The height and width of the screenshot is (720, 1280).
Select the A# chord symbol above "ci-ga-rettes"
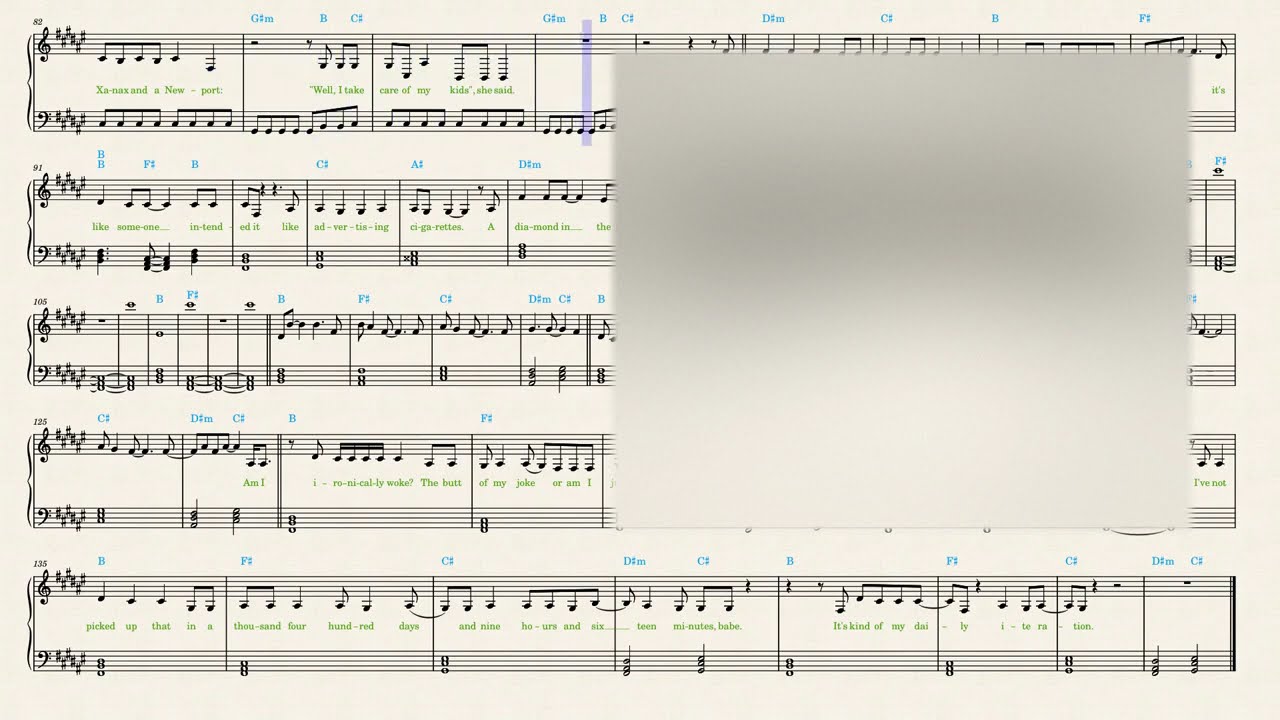click(417, 164)
